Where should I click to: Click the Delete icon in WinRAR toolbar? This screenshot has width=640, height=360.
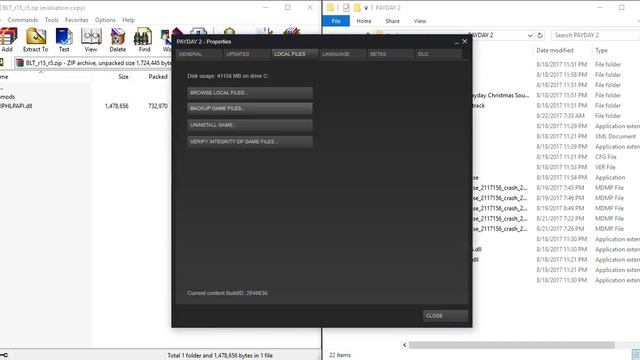[x=118, y=40]
